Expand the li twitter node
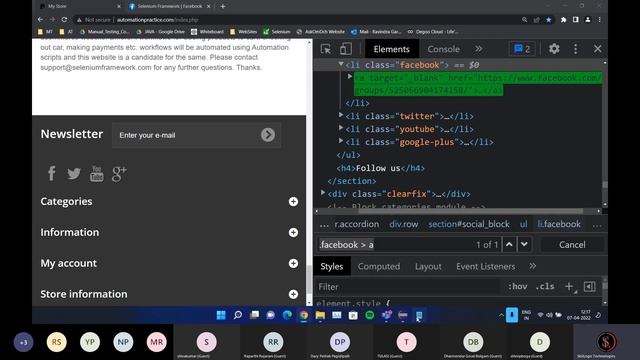The height and width of the screenshot is (360, 640). coord(341,116)
